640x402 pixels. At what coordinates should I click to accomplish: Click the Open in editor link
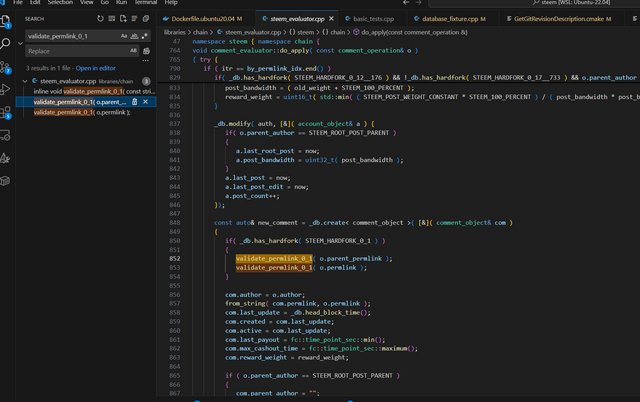click(96, 67)
